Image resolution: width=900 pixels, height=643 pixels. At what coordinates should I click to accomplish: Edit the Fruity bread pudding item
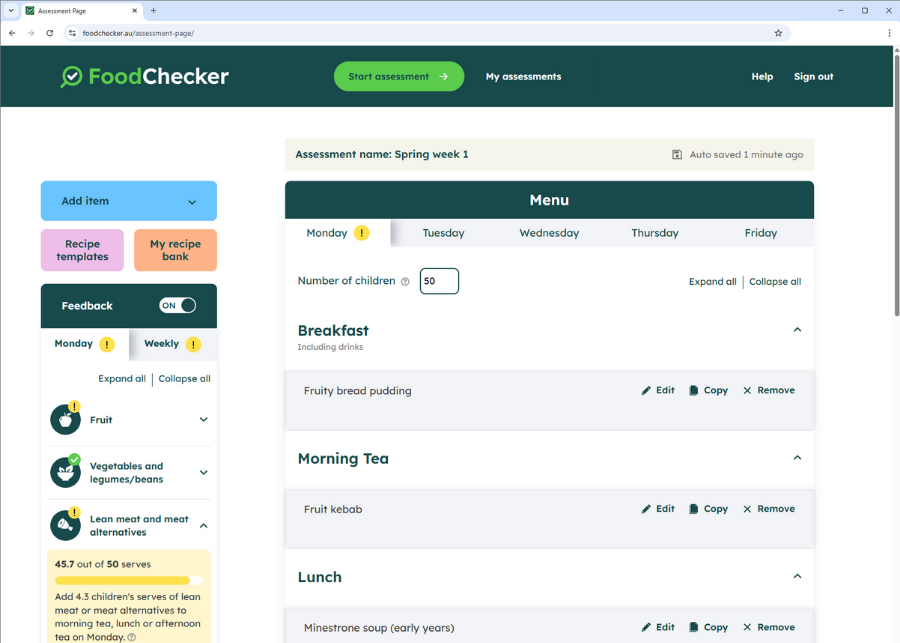tap(658, 391)
